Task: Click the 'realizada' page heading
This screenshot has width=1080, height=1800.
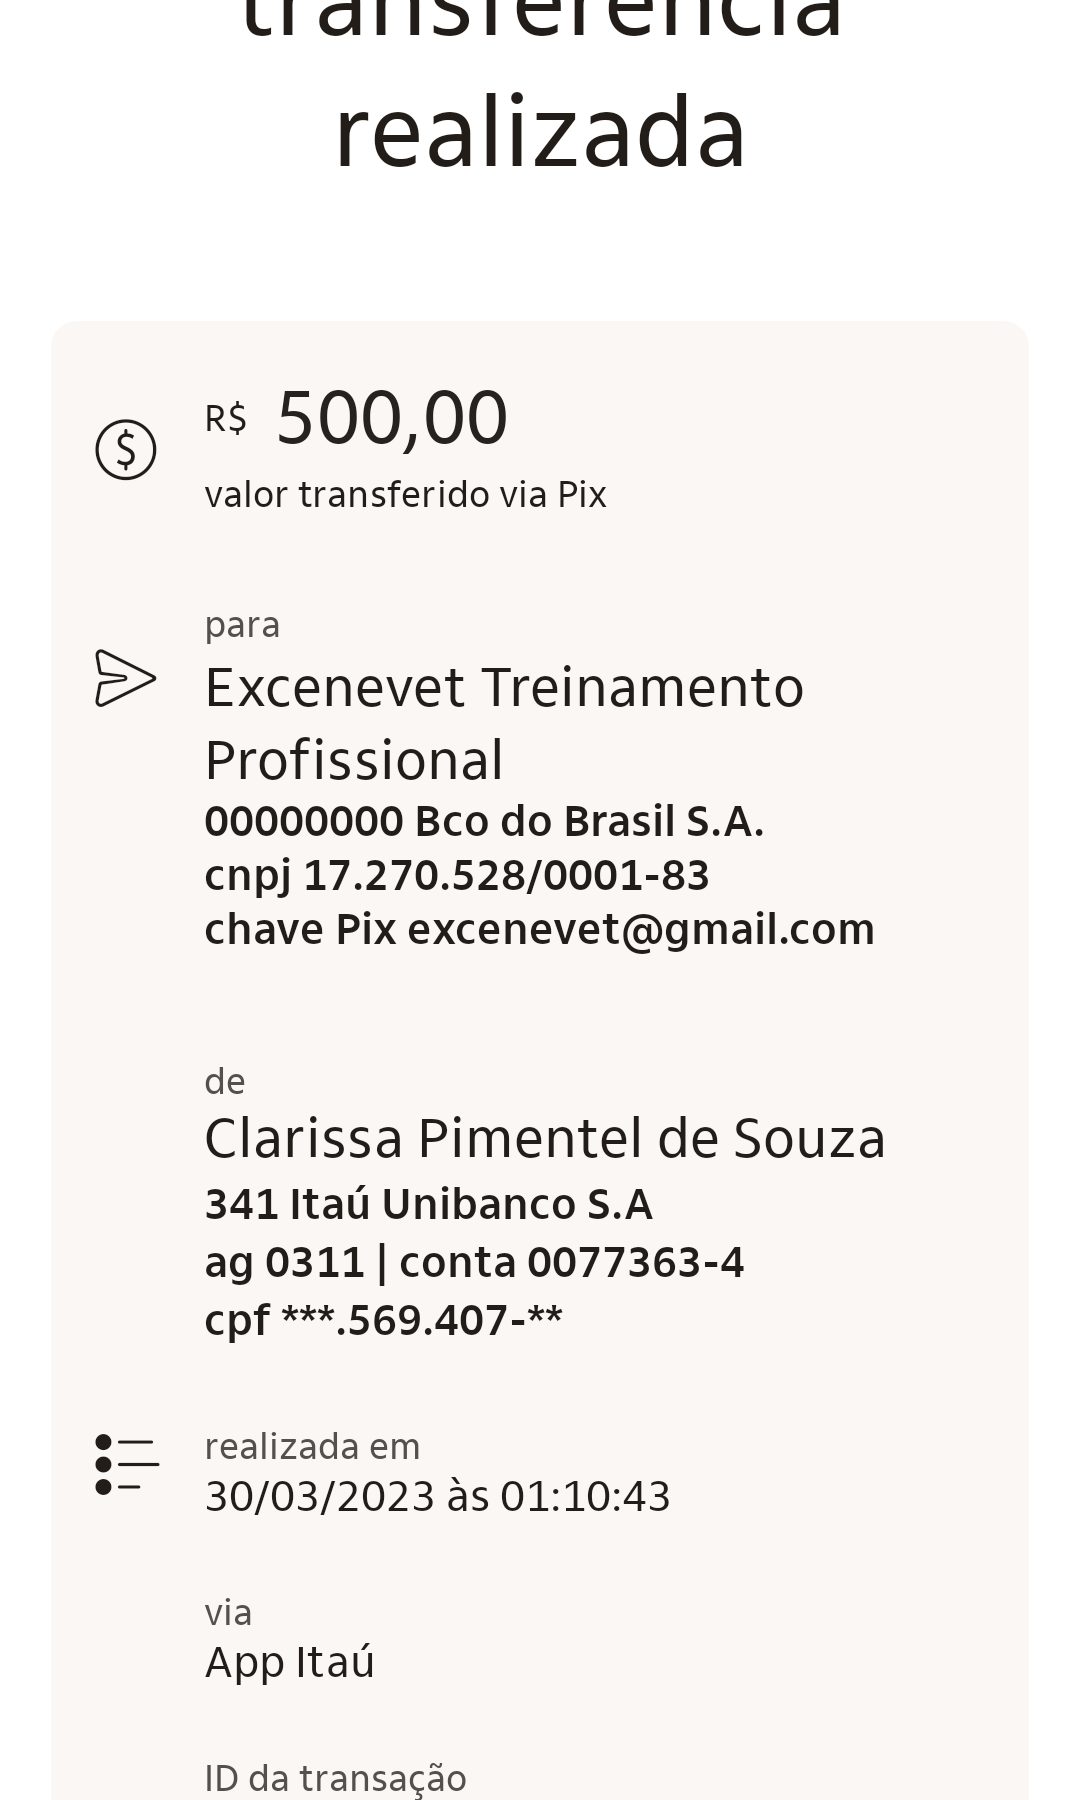Action: [x=540, y=132]
